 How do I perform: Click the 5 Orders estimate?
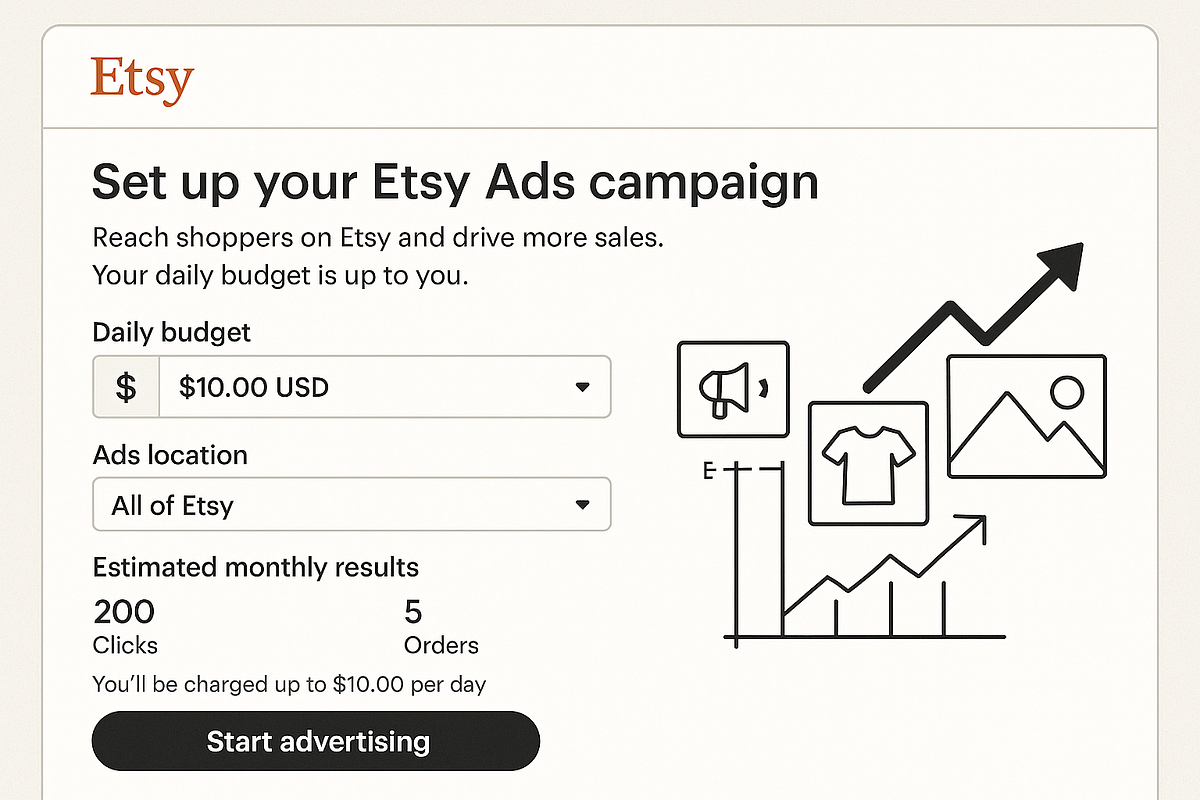coord(441,626)
